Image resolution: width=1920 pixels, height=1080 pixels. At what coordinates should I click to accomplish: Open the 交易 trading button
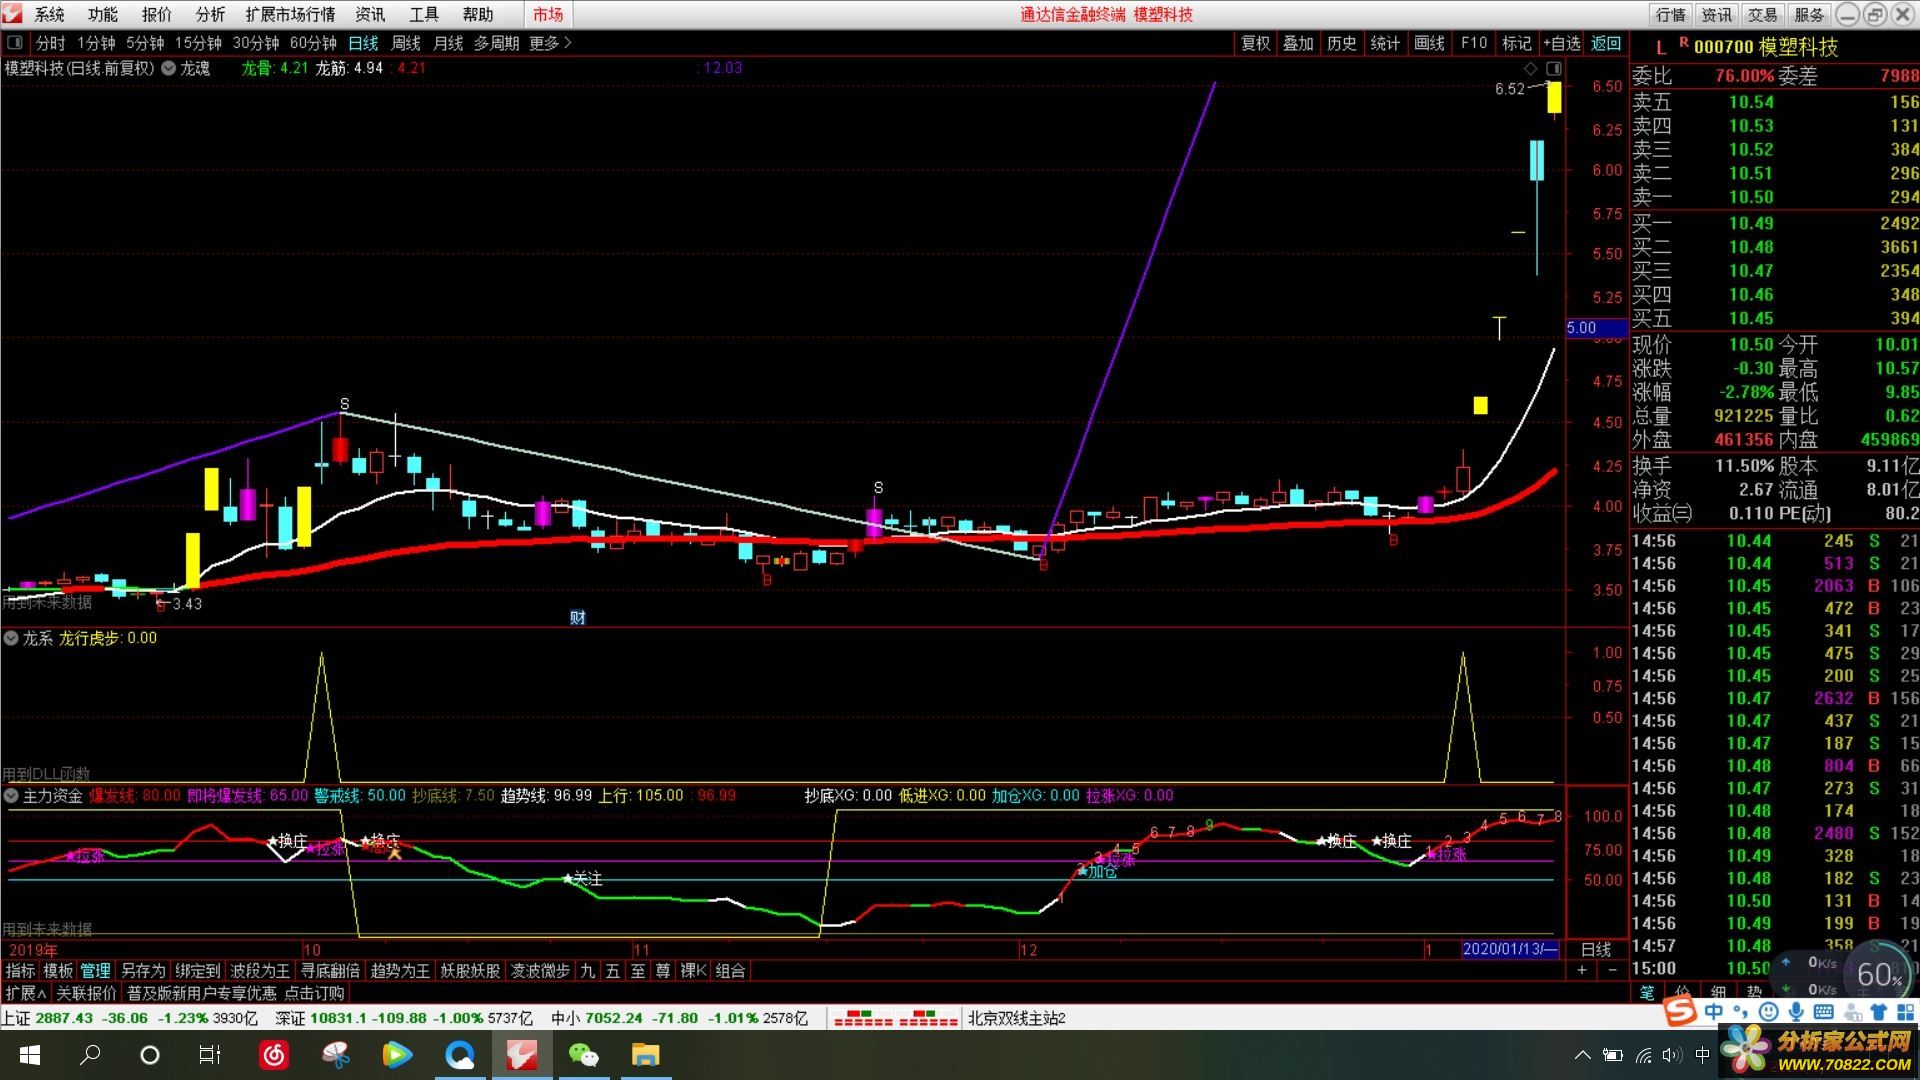[x=1762, y=14]
